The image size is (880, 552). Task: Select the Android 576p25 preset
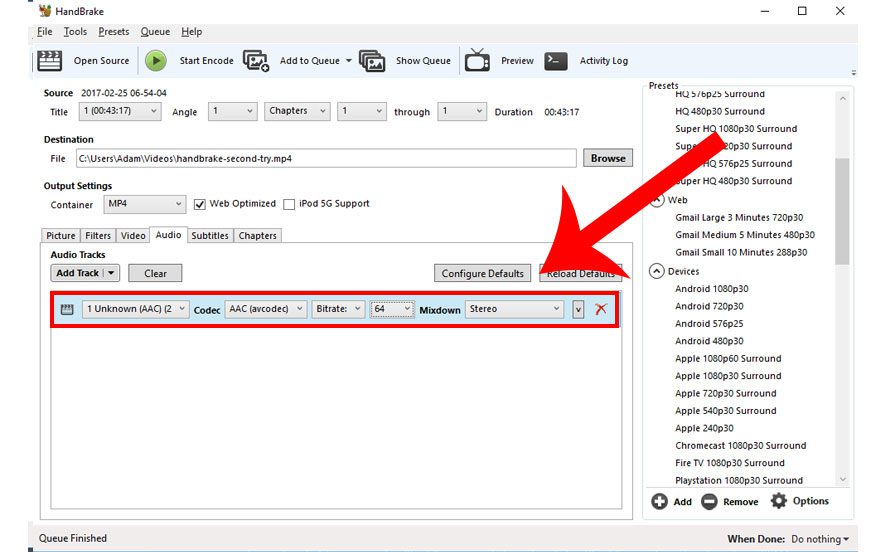pos(709,324)
